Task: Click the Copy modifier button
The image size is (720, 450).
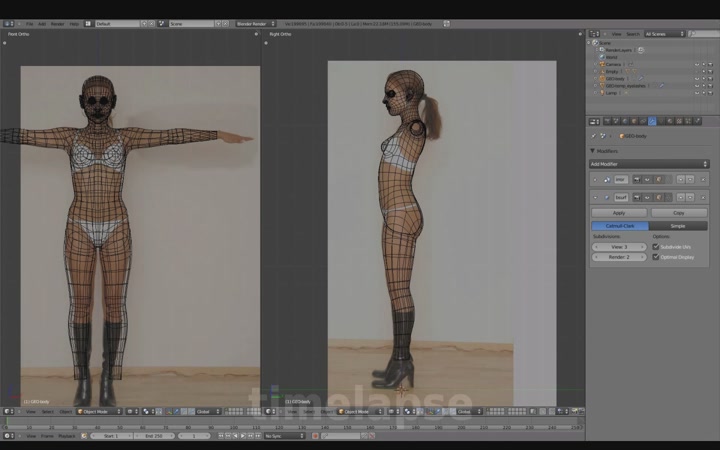Action: coord(679,213)
